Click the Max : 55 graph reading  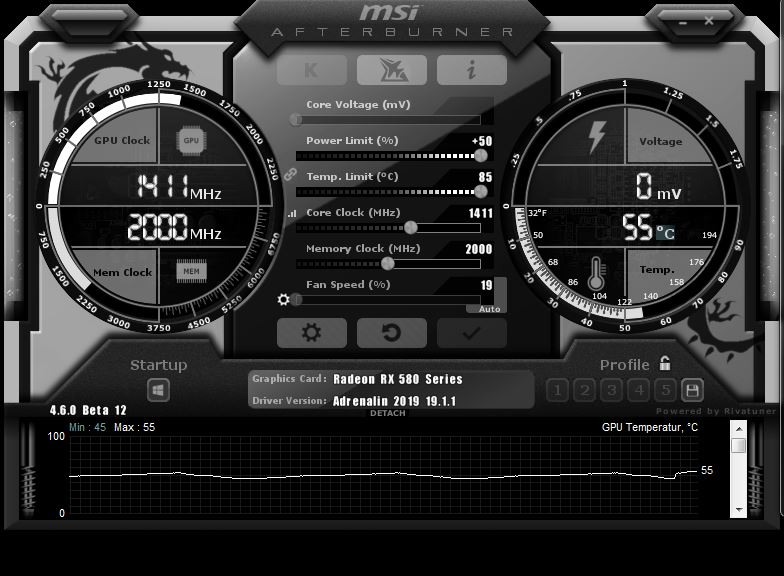[x=134, y=428]
